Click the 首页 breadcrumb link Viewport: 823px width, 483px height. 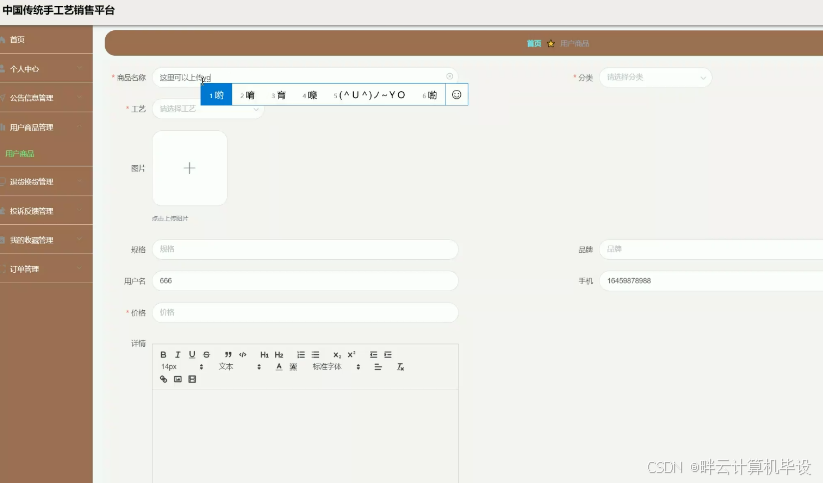coord(534,44)
